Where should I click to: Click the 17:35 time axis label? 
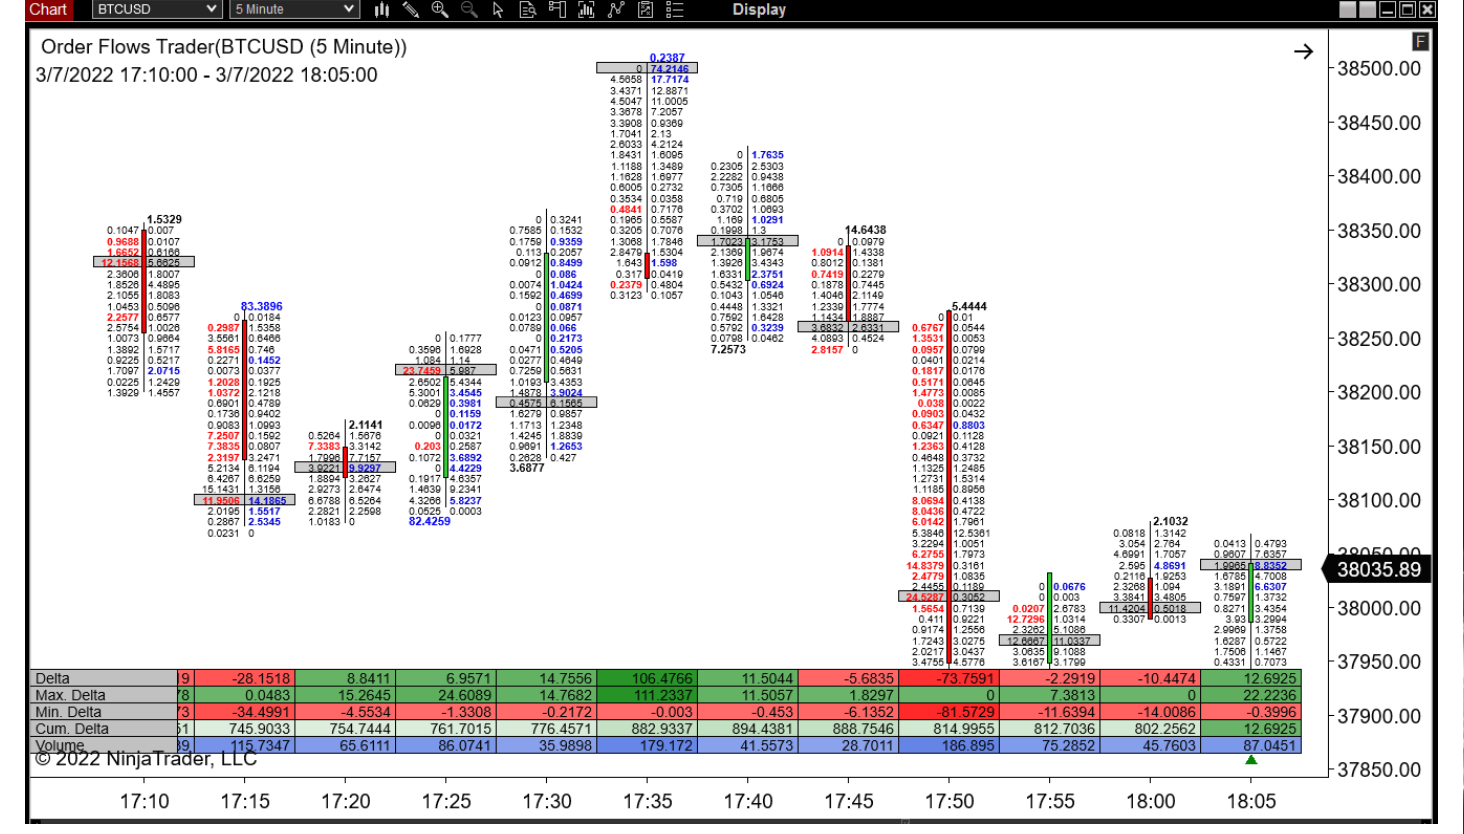[647, 802]
